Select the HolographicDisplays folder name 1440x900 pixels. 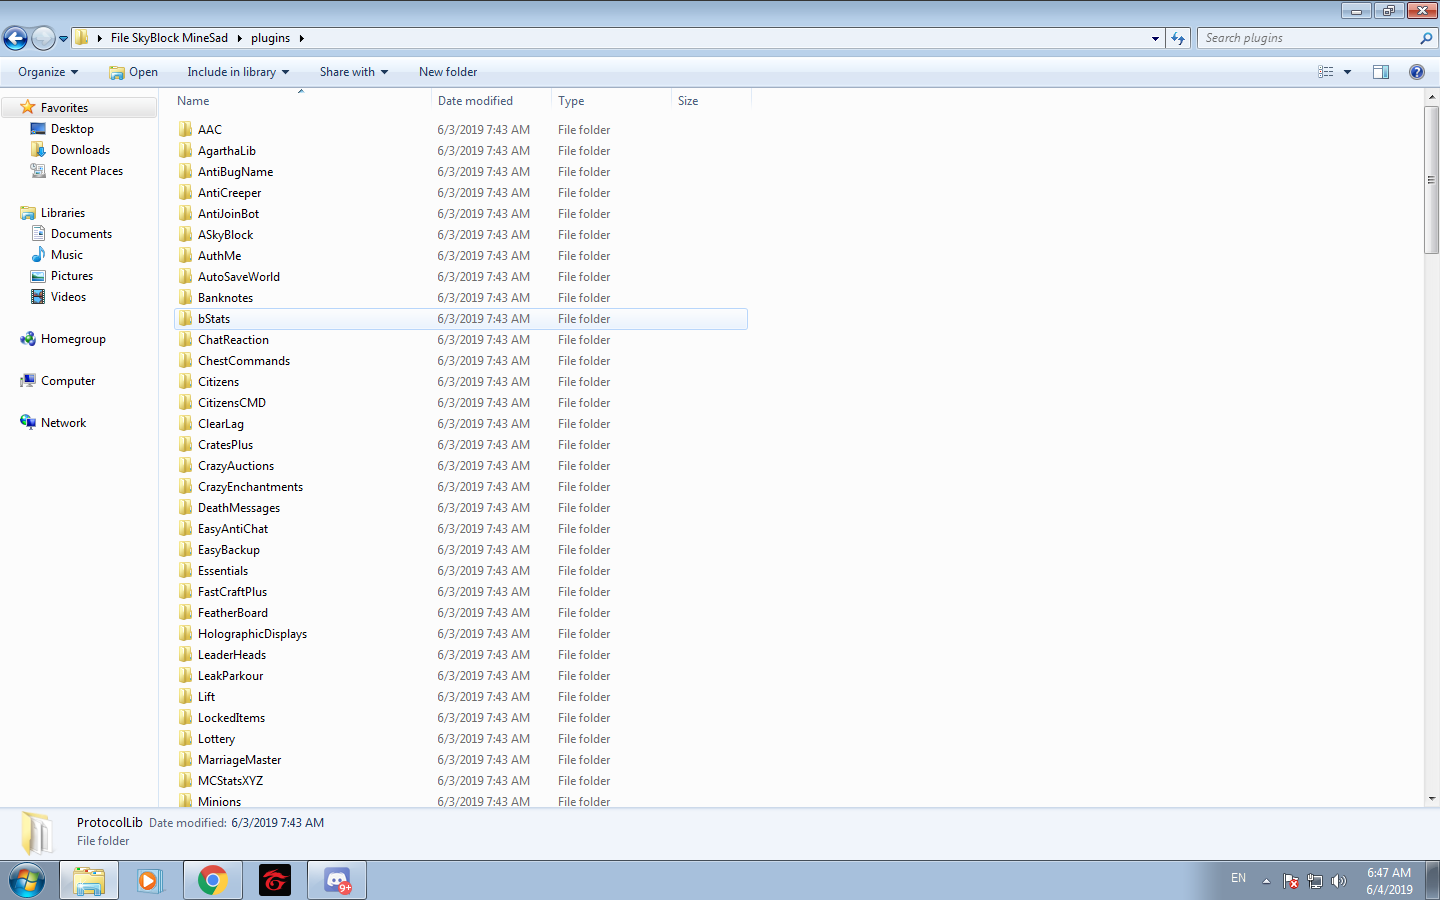[x=252, y=634]
